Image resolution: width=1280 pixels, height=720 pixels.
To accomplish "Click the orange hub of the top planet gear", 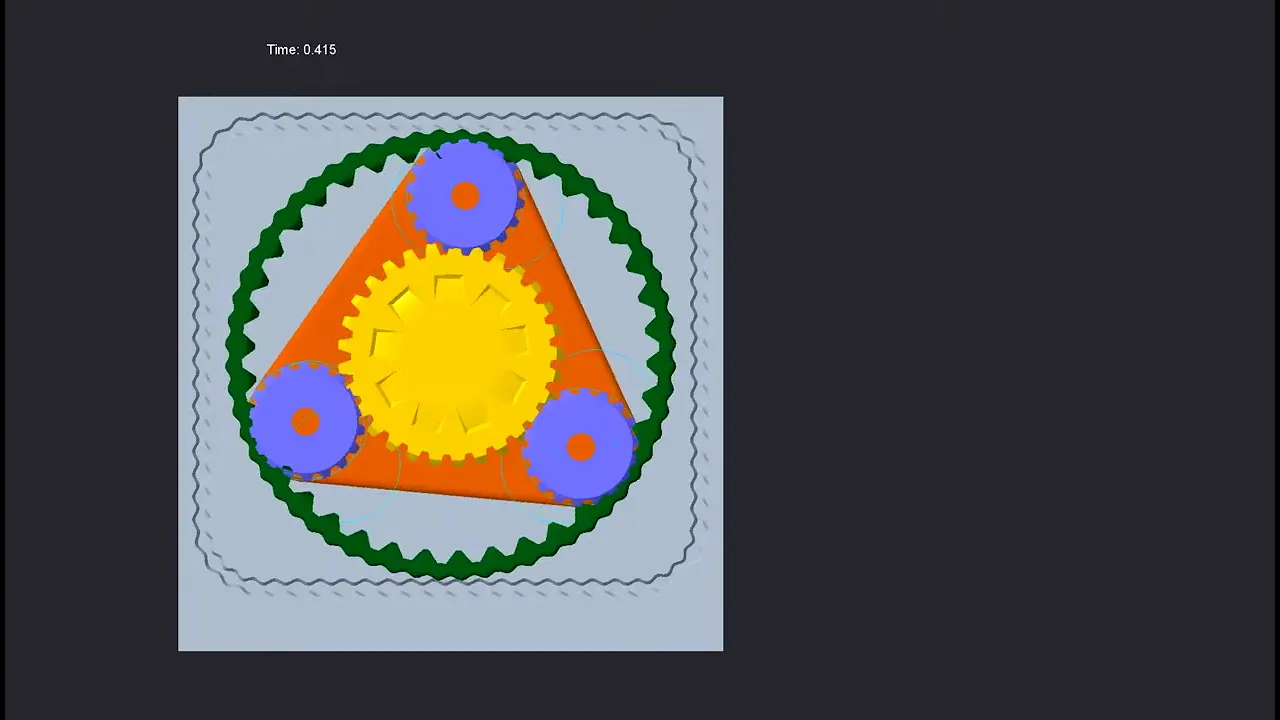I will (x=465, y=196).
